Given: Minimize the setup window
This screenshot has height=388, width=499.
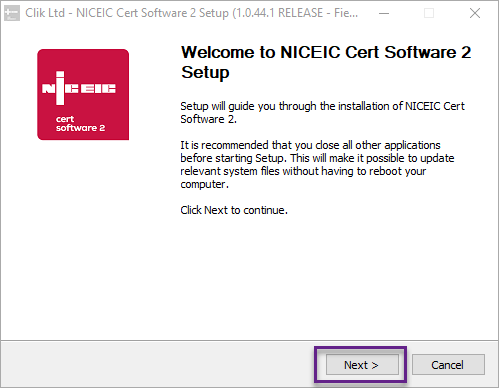Looking at the screenshot, I should 384,13.
